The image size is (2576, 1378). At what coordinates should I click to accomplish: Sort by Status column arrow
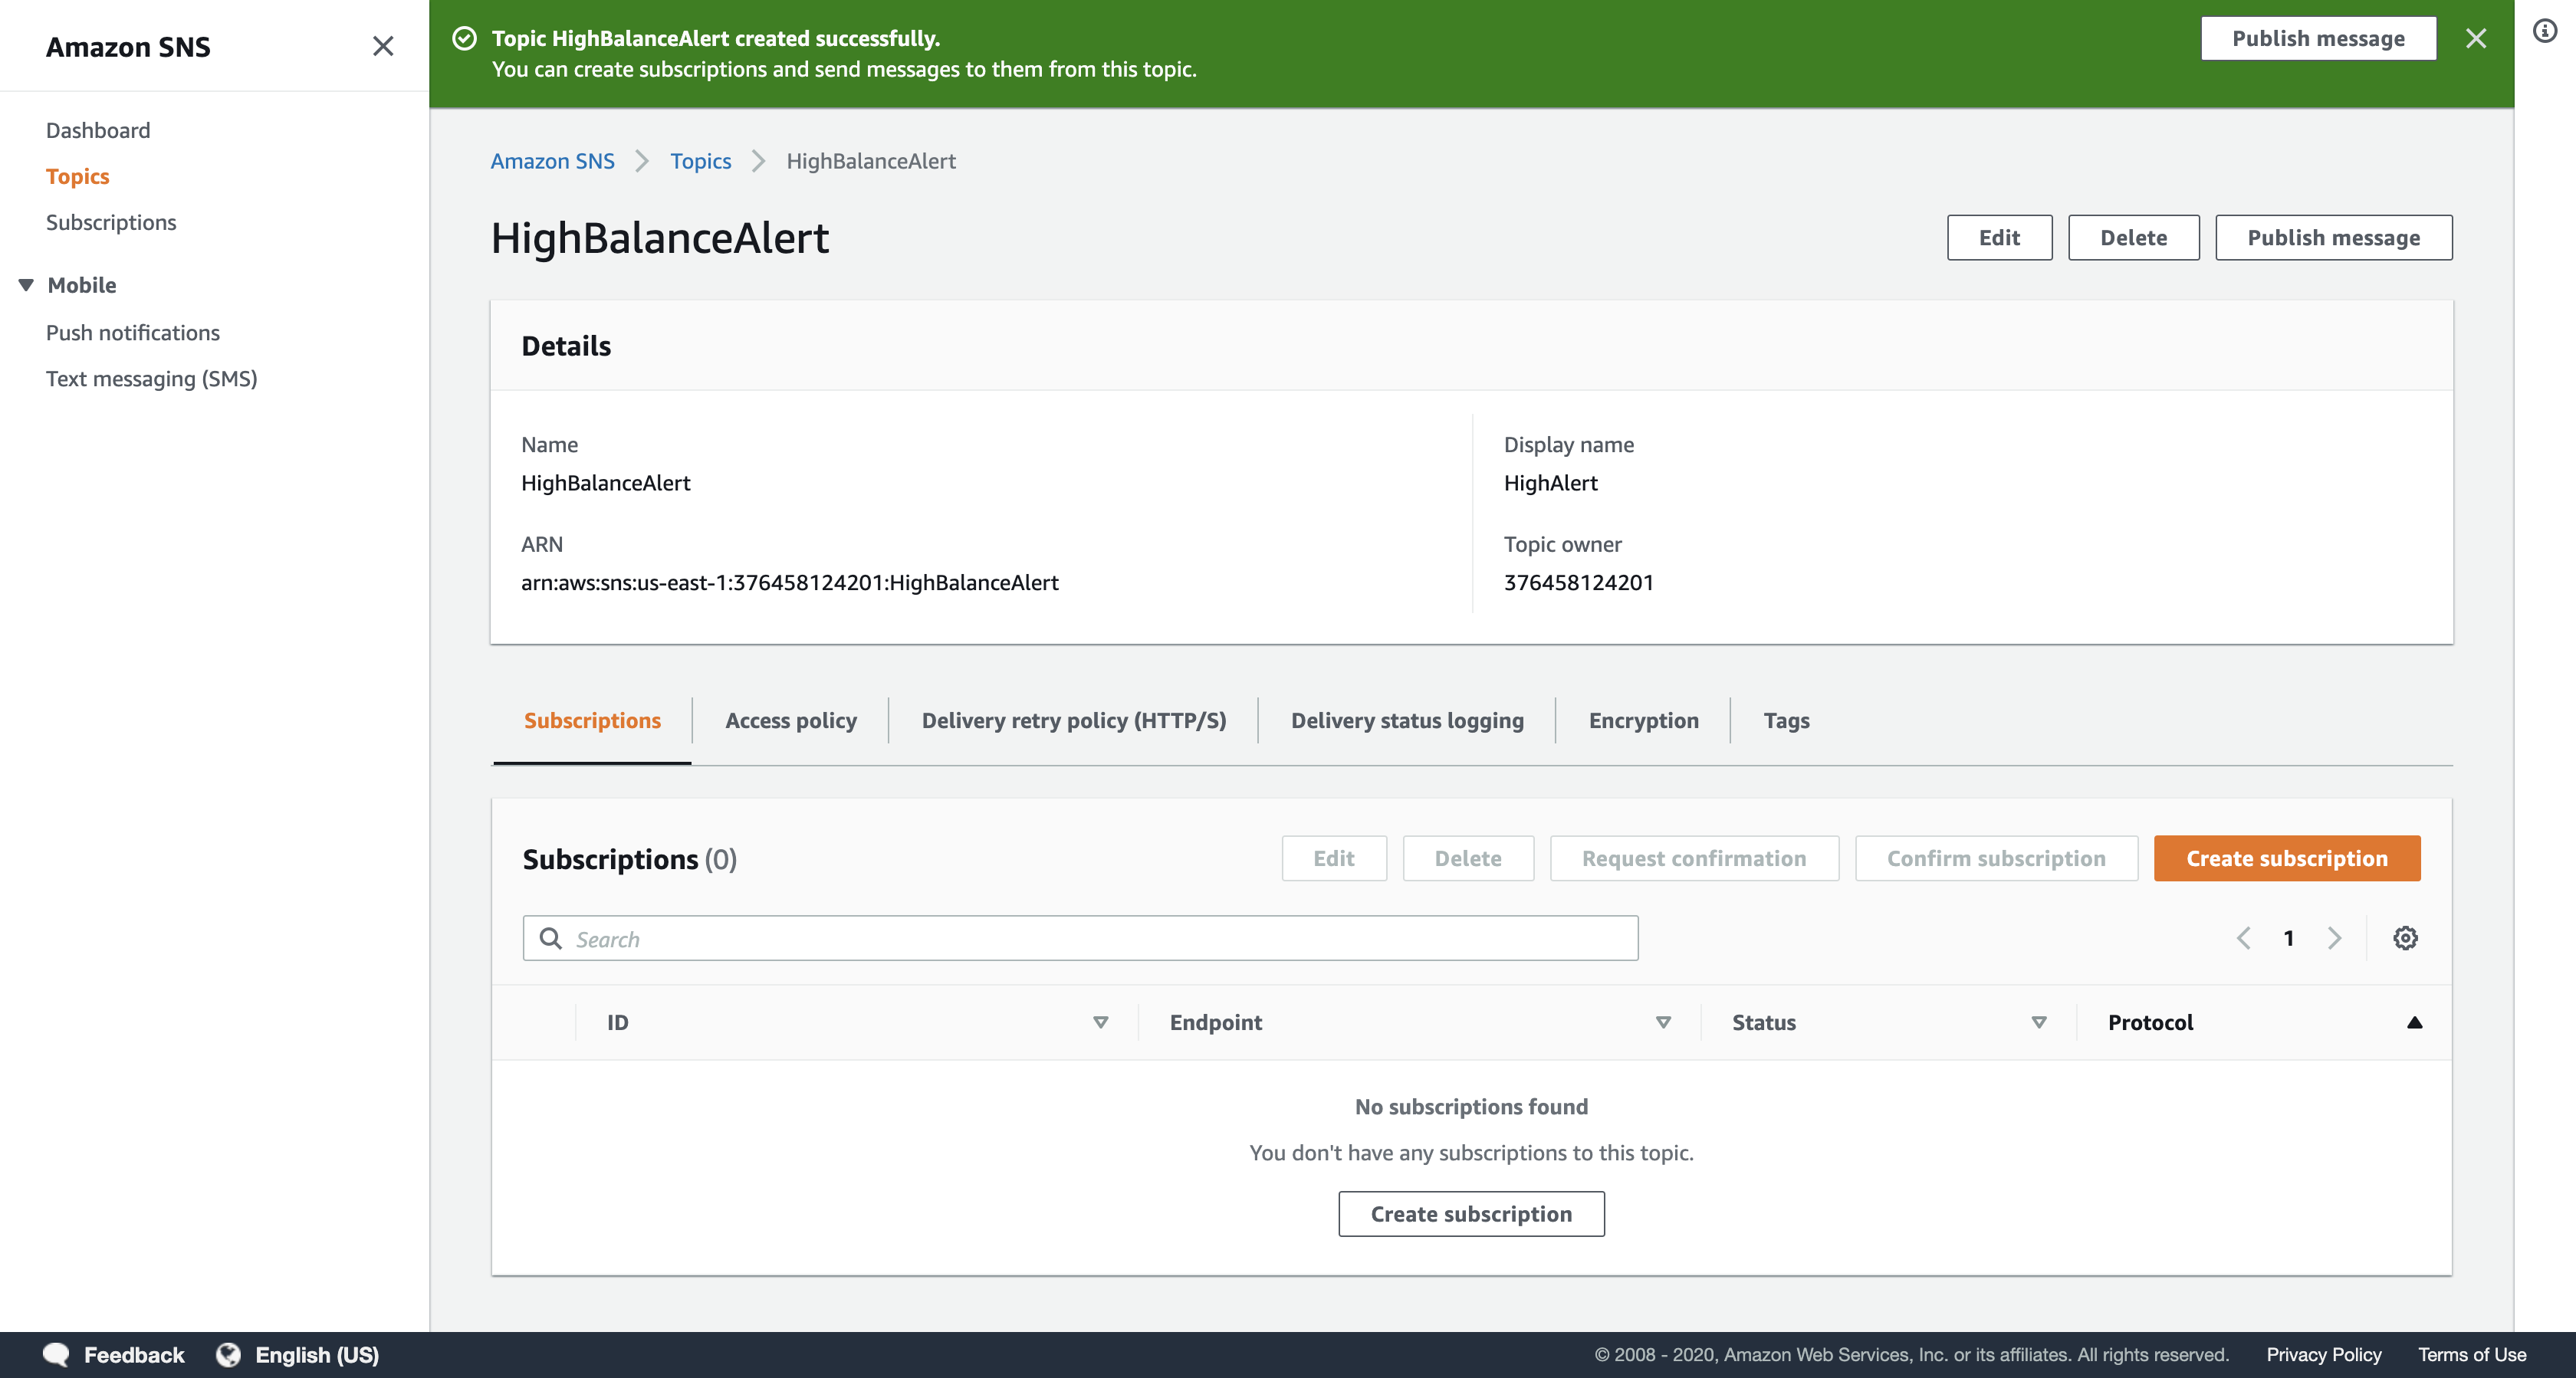point(2038,1022)
